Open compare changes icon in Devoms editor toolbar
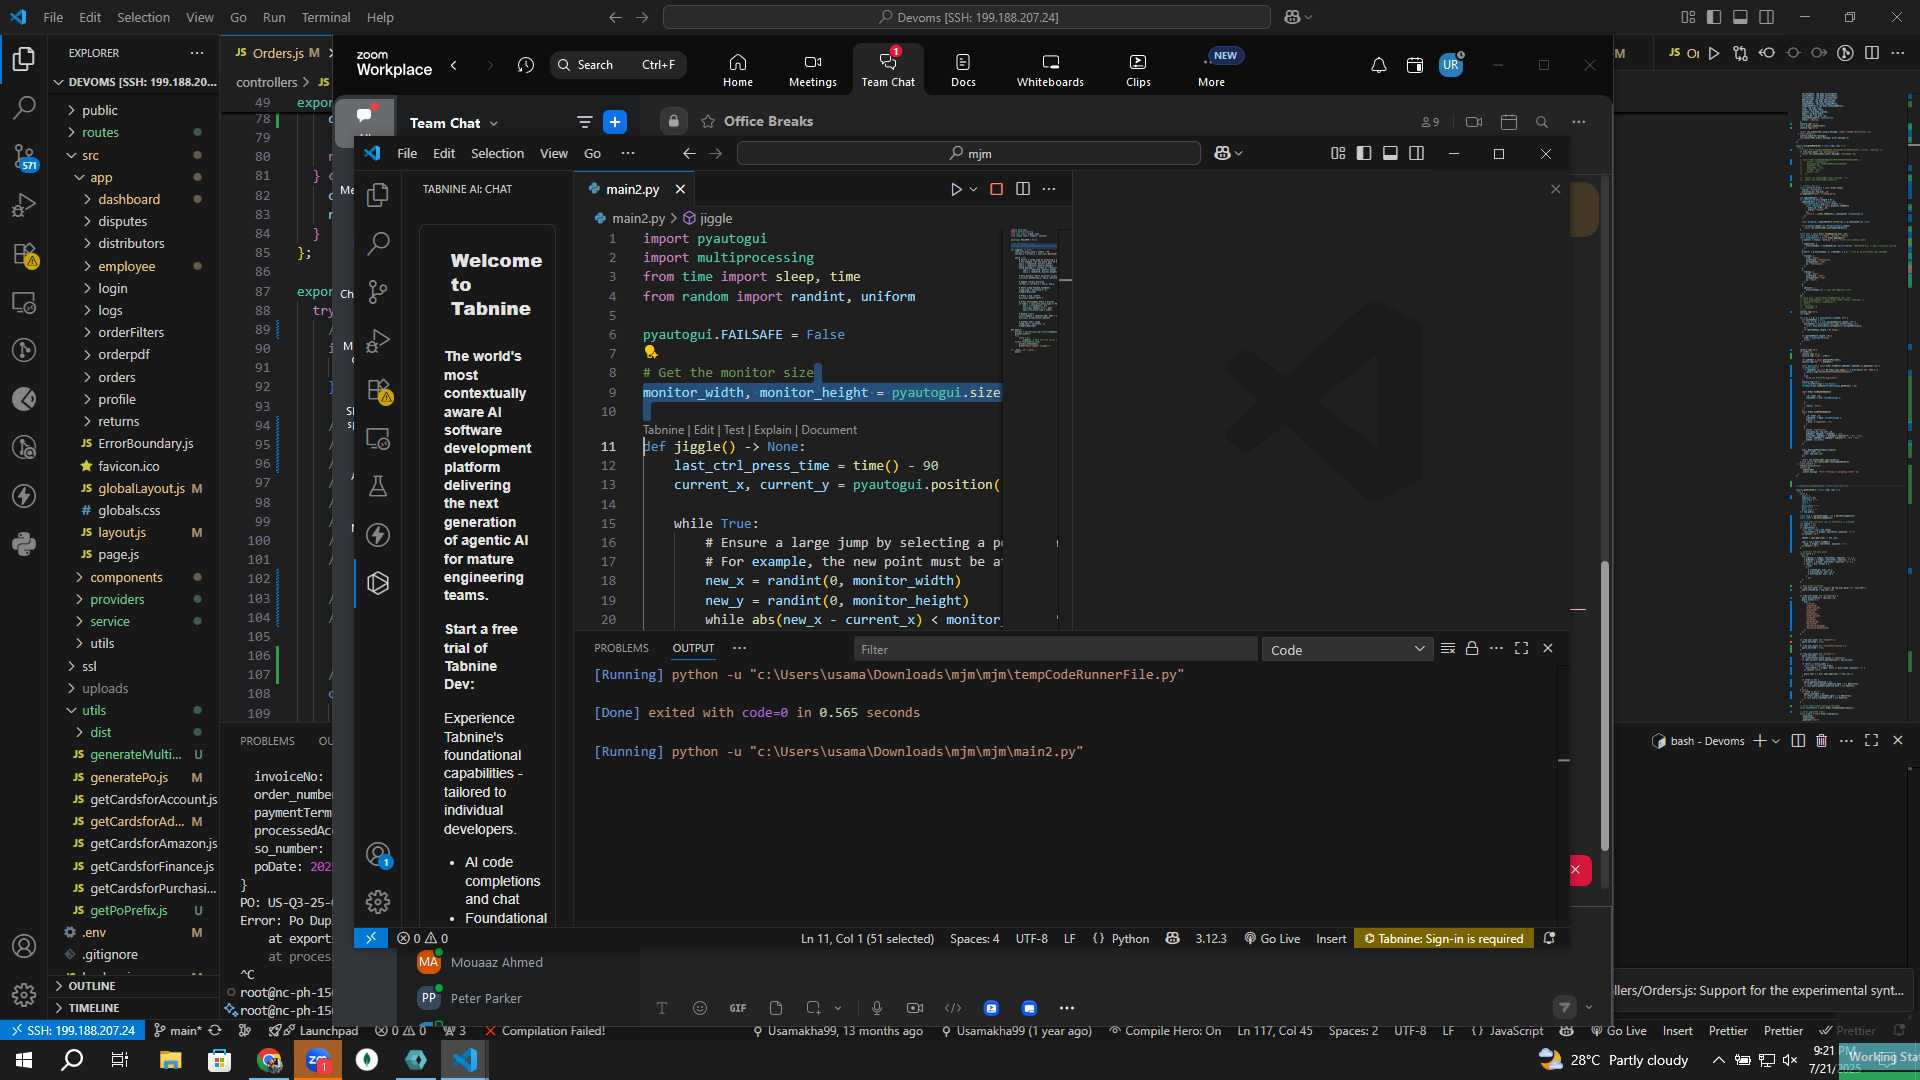 [x=1740, y=53]
